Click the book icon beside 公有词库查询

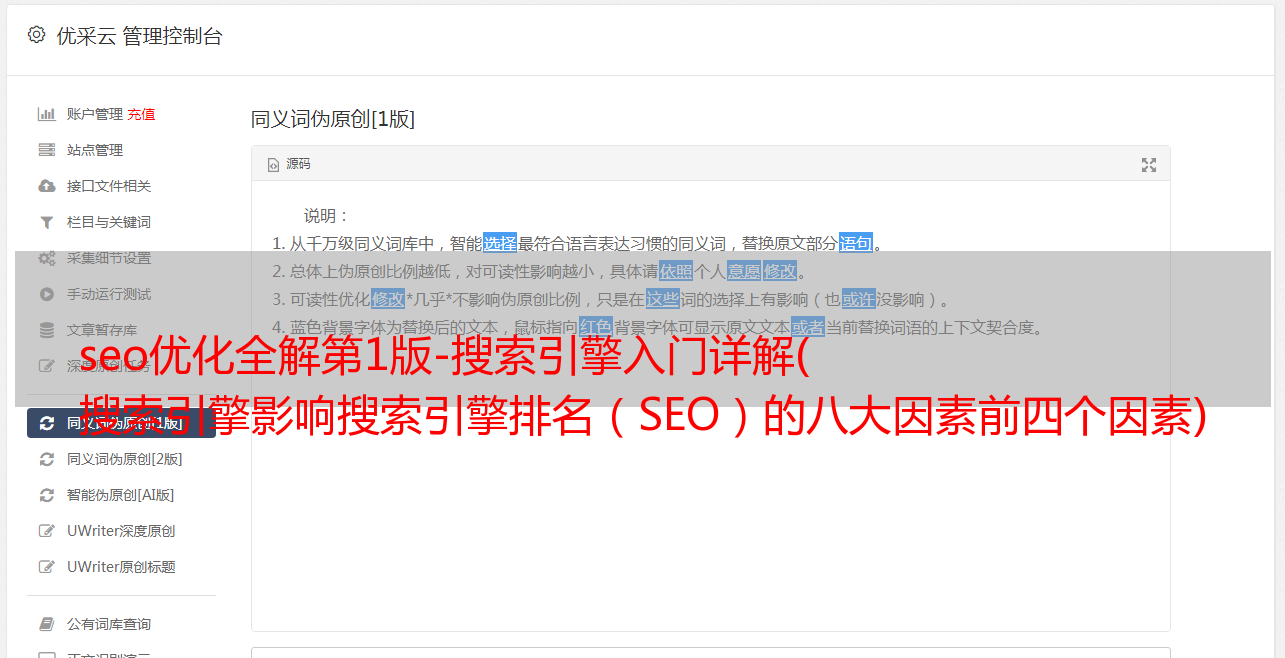pyautogui.click(x=47, y=624)
